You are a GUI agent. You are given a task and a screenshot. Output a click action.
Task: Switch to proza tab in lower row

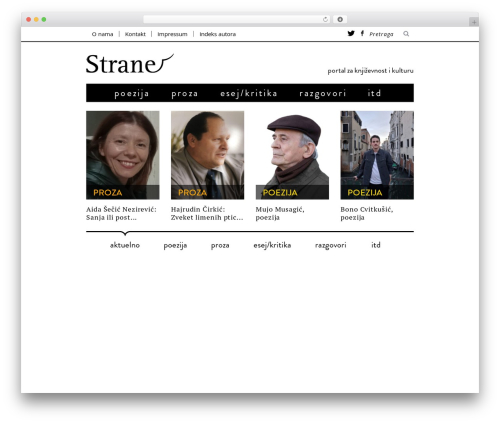(220, 246)
